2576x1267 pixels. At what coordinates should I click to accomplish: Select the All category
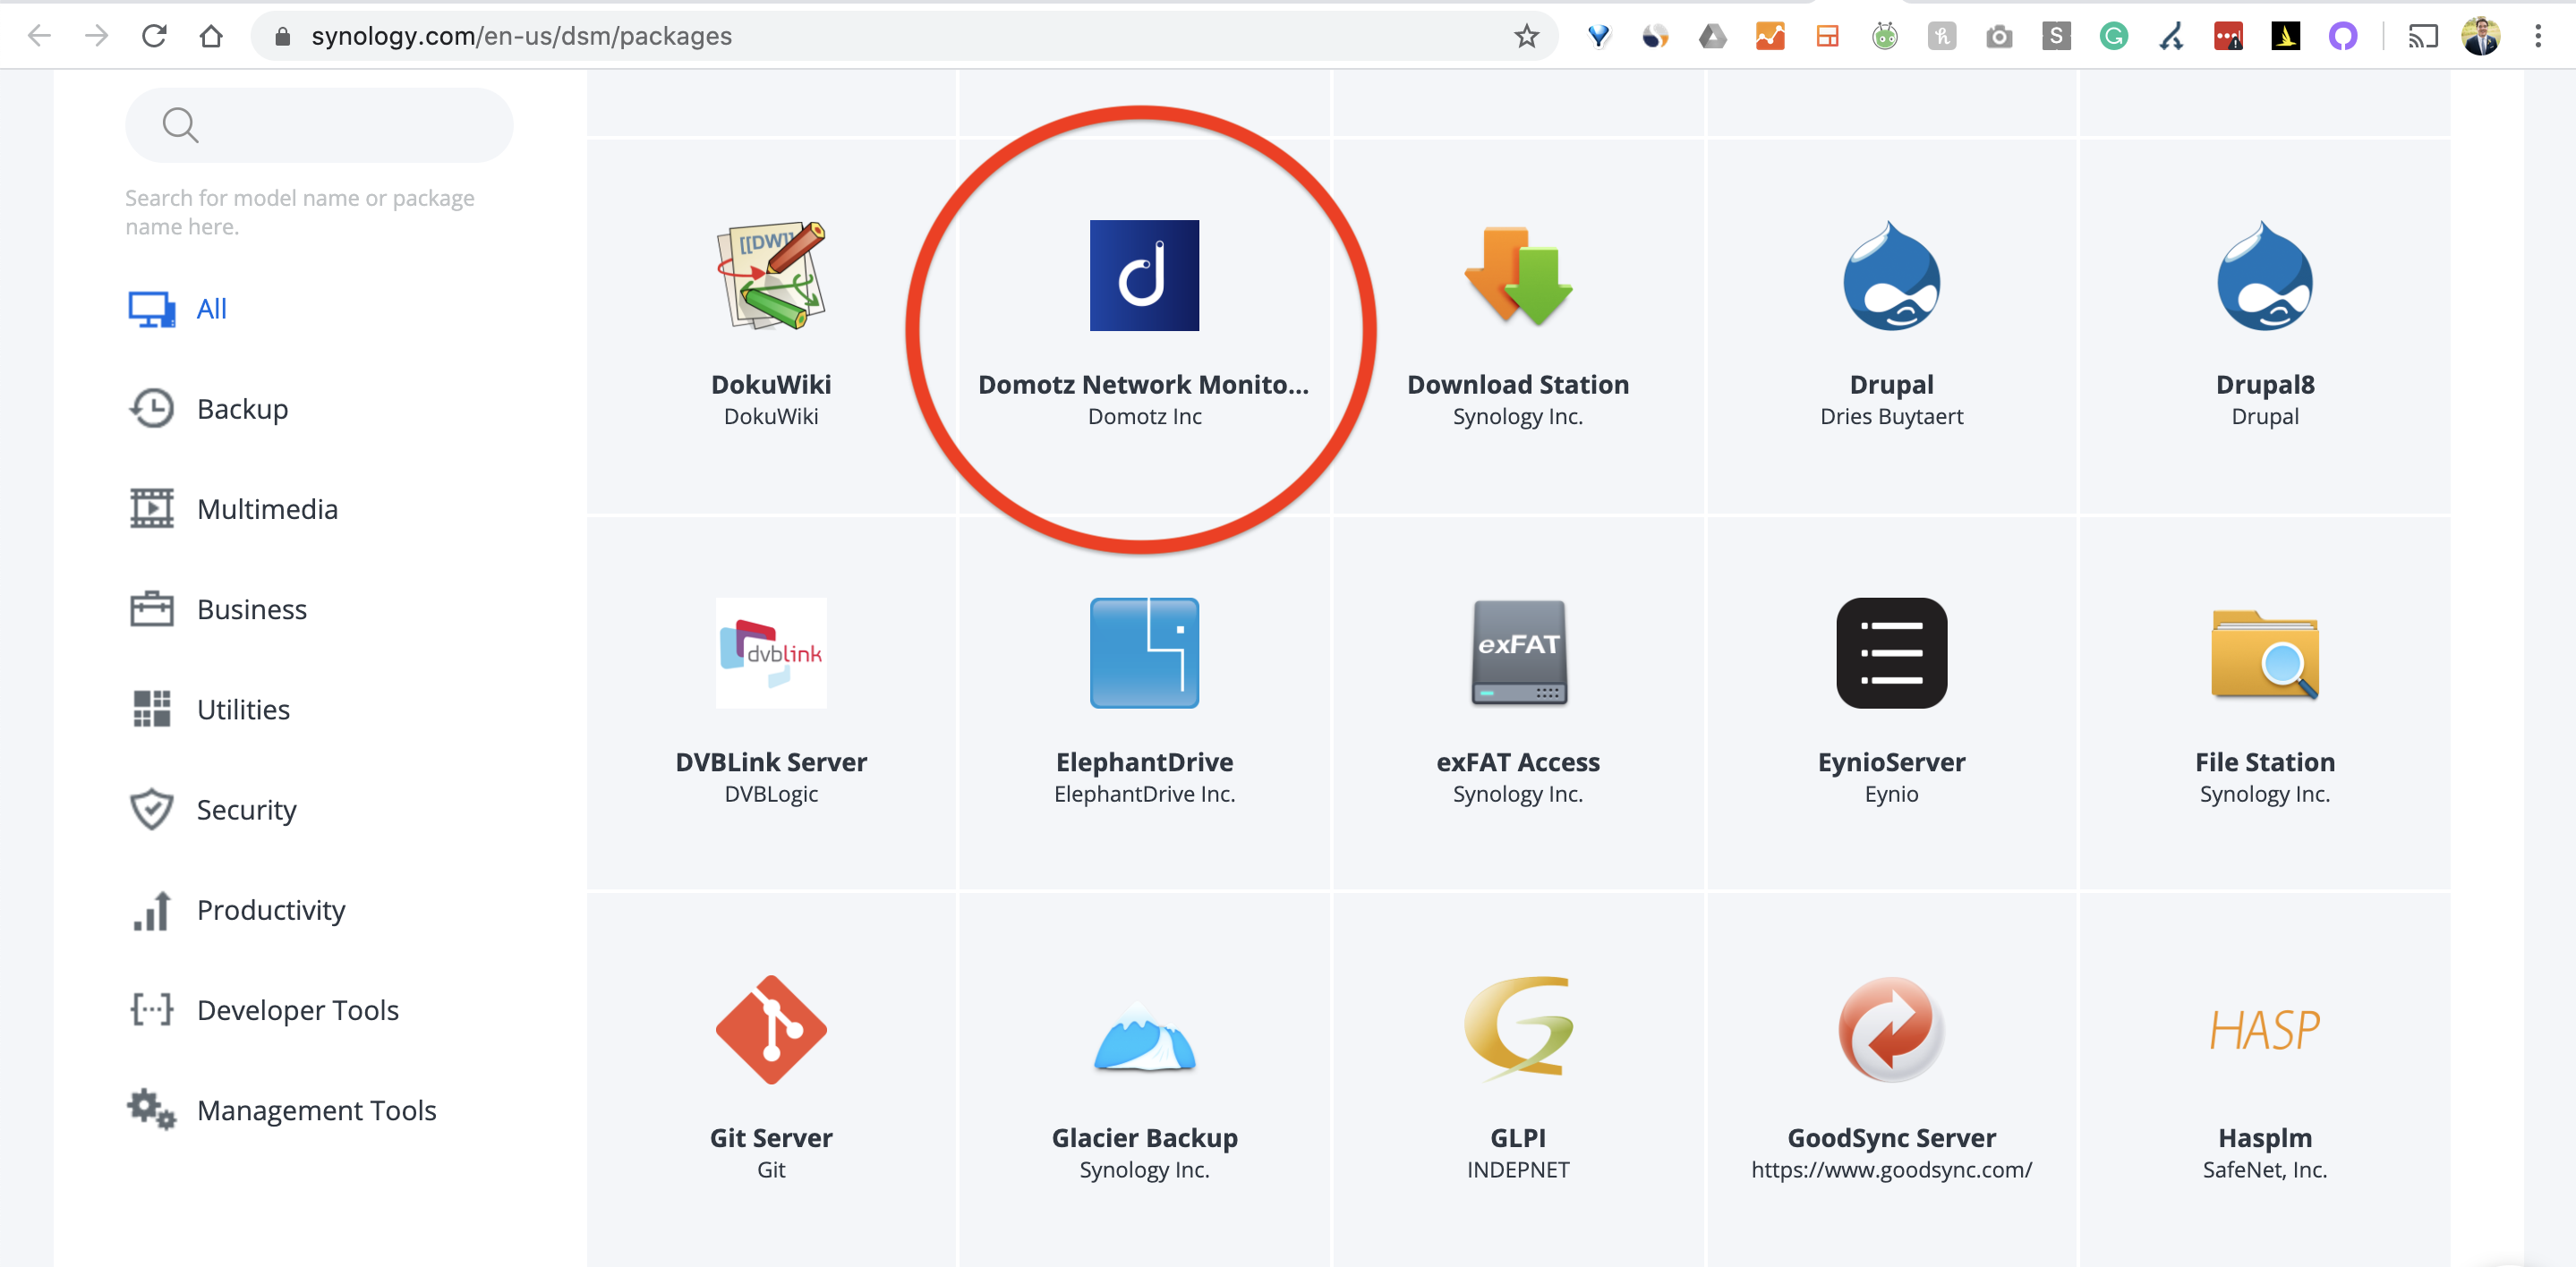tap(211, 308)
